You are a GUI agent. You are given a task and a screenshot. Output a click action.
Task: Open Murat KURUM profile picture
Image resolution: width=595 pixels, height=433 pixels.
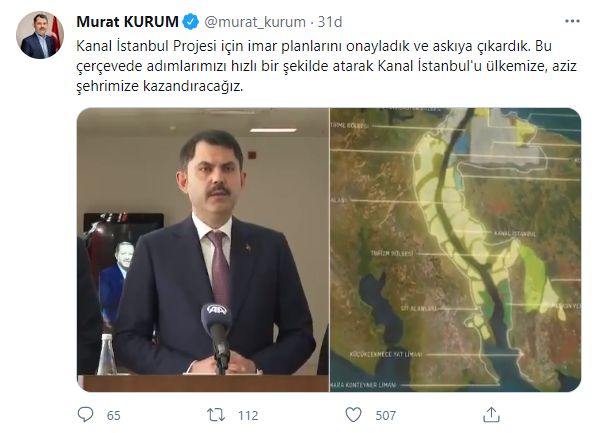point(39,35)
